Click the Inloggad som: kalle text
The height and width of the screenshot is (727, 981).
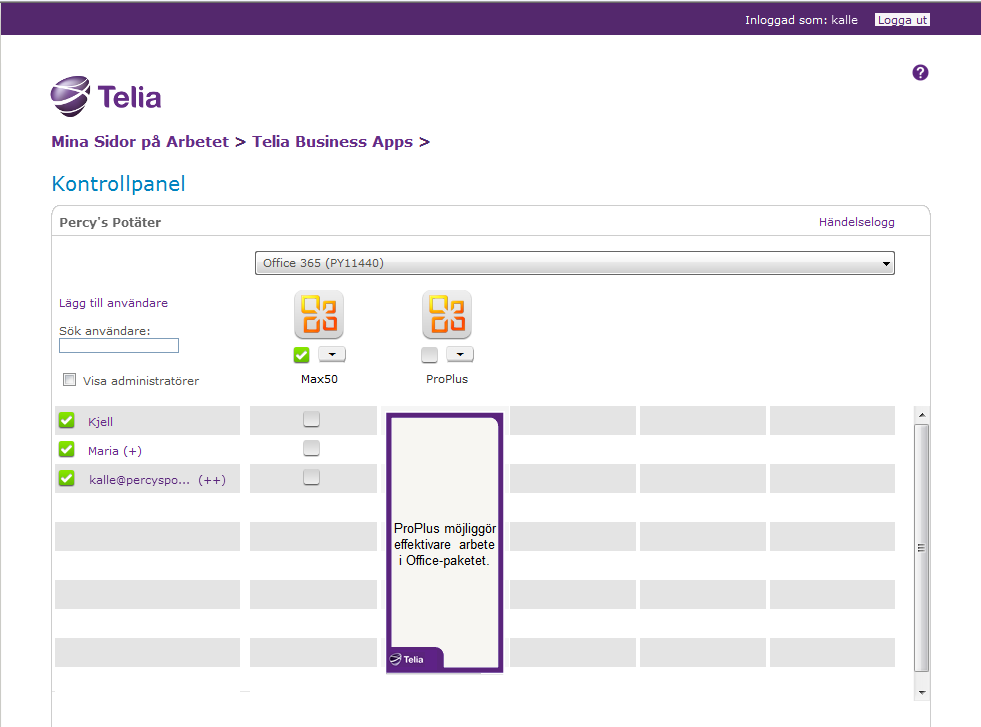click(801, 20)
